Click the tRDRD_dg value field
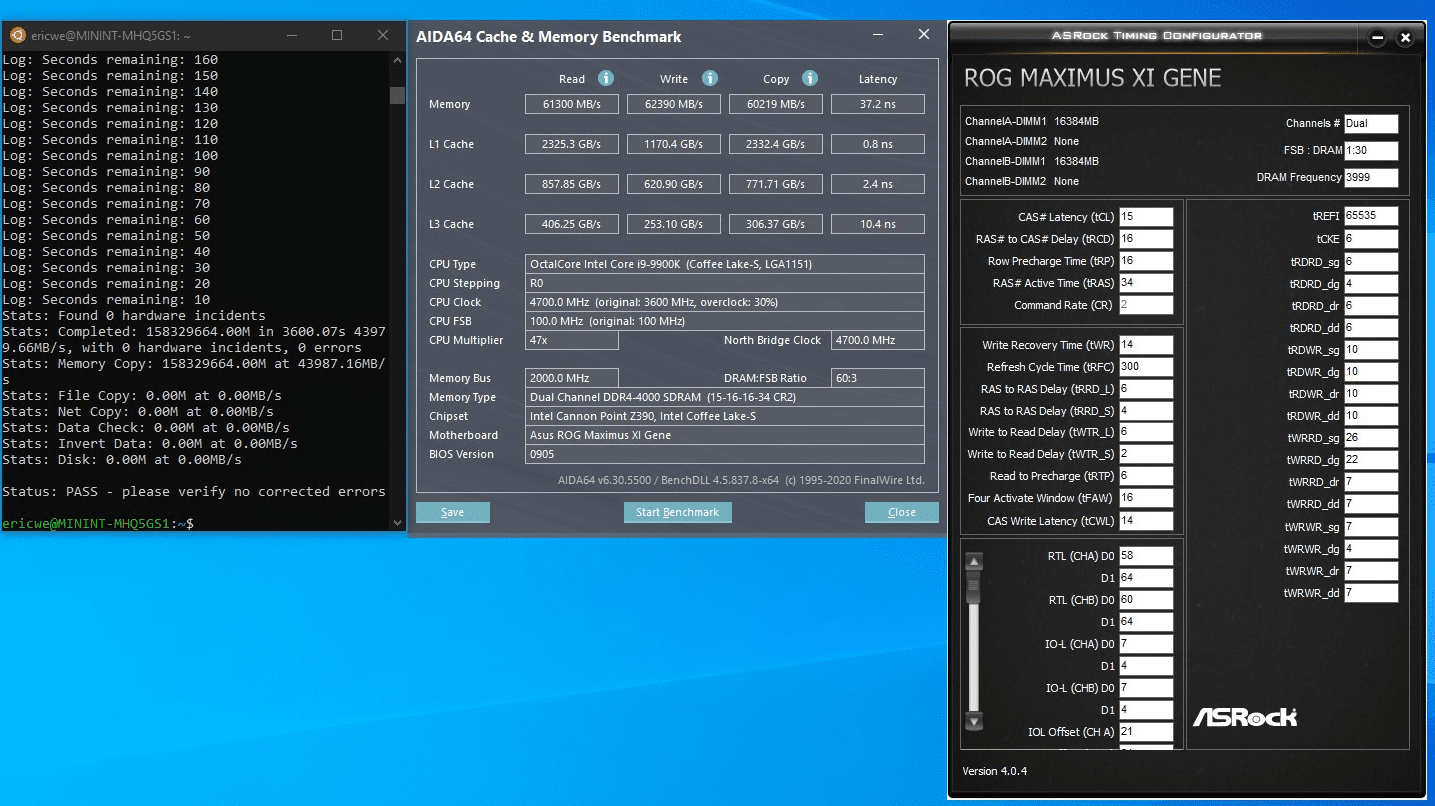The width and height of the screenshot is (1435, 806). coord(1371,284)
